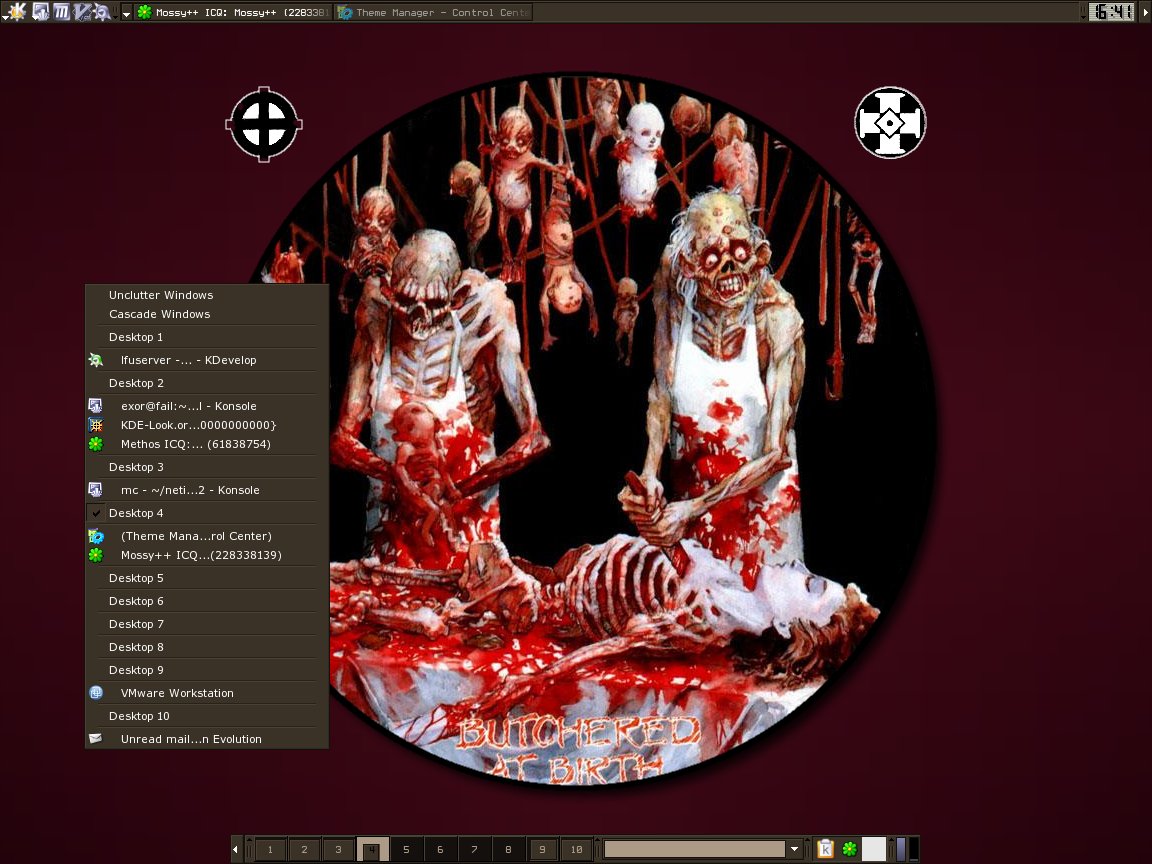Viewport: 1152px width, 864px height.
Task: Toggle checked Desktop 4 menu entry
Action: [206, 513]
